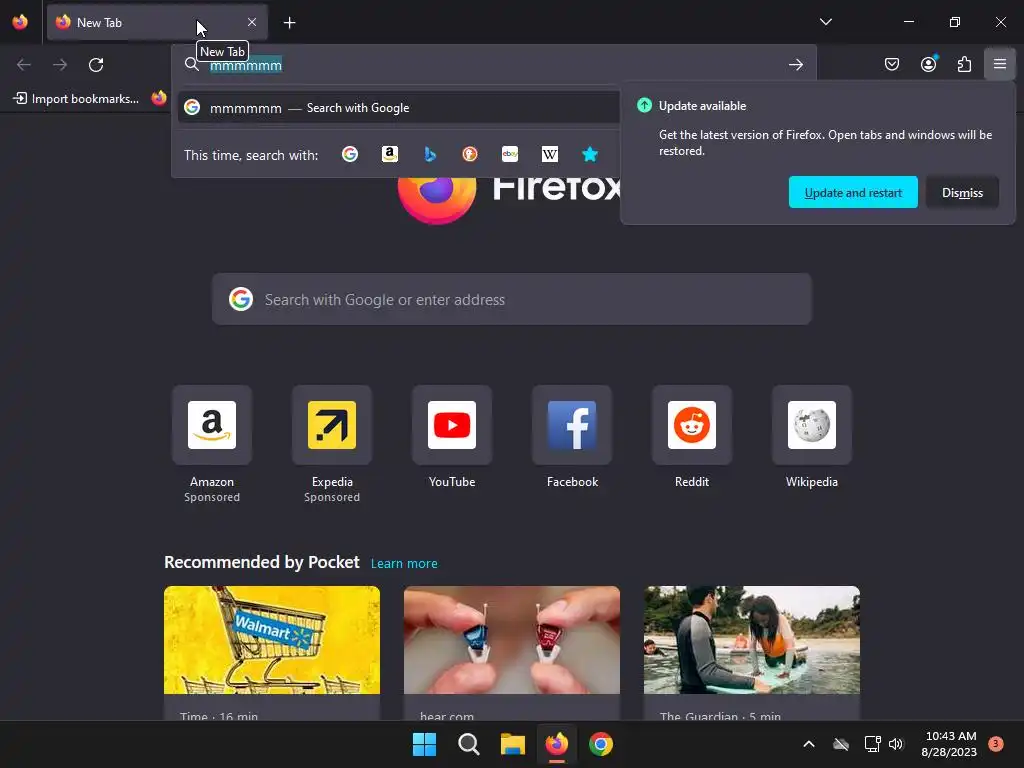Click Firefox icon in taskbar
1024x768 pixels.
pos(556,744)
